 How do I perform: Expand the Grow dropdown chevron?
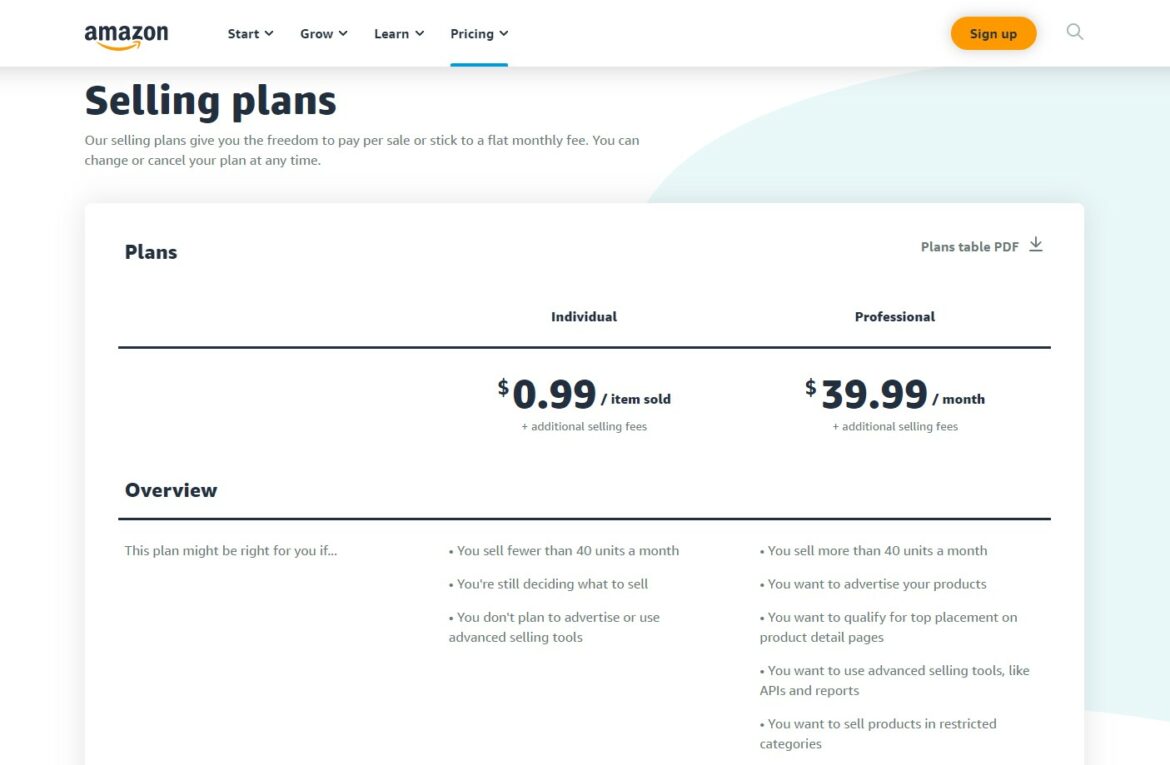[x=343, y=34]
